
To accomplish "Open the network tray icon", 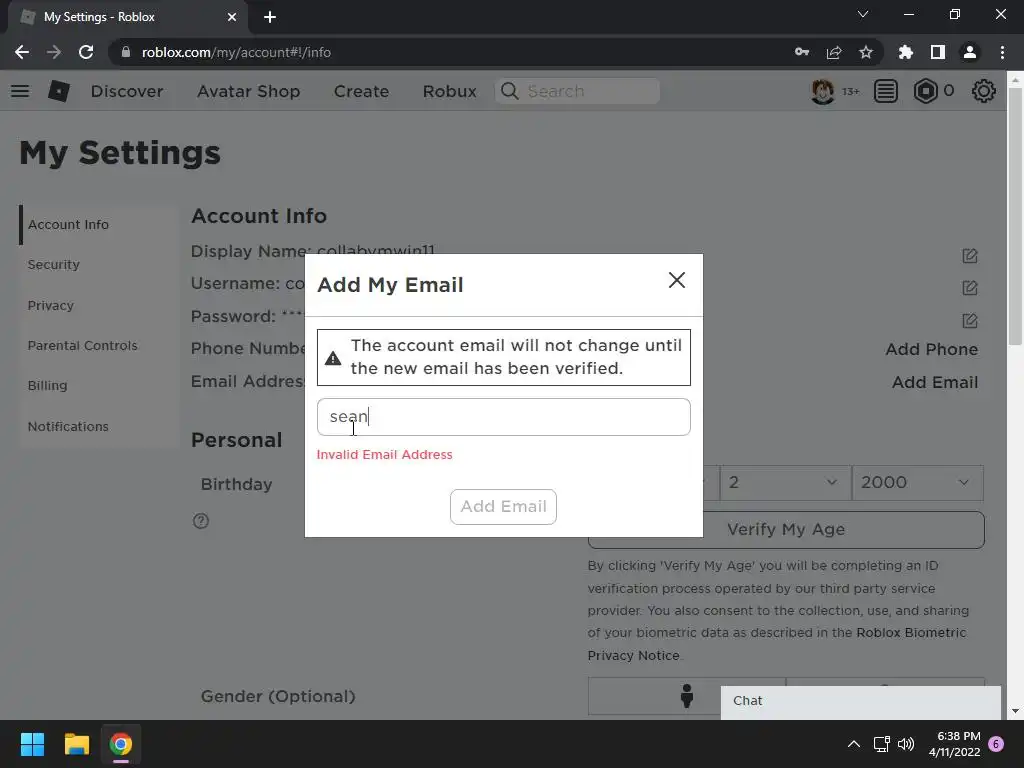I will coord(882,744).
